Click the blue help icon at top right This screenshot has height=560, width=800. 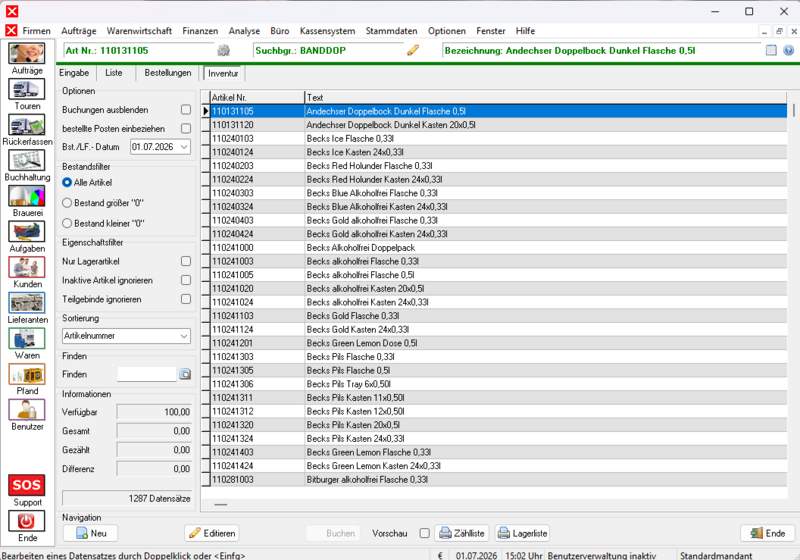coord(788,50)
